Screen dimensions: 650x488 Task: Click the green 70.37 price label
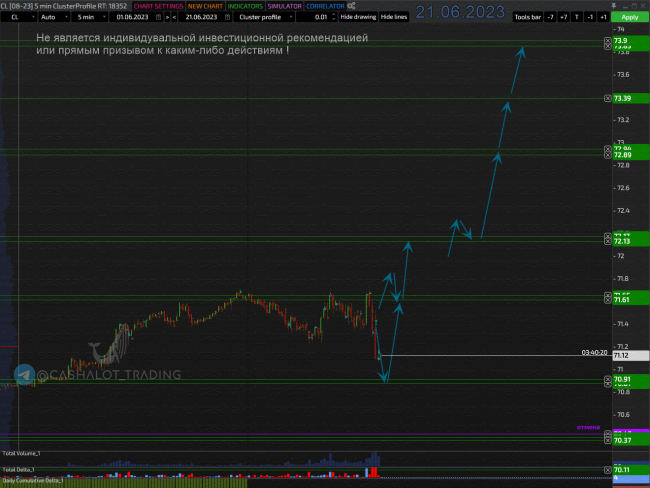tap(631, 440)
